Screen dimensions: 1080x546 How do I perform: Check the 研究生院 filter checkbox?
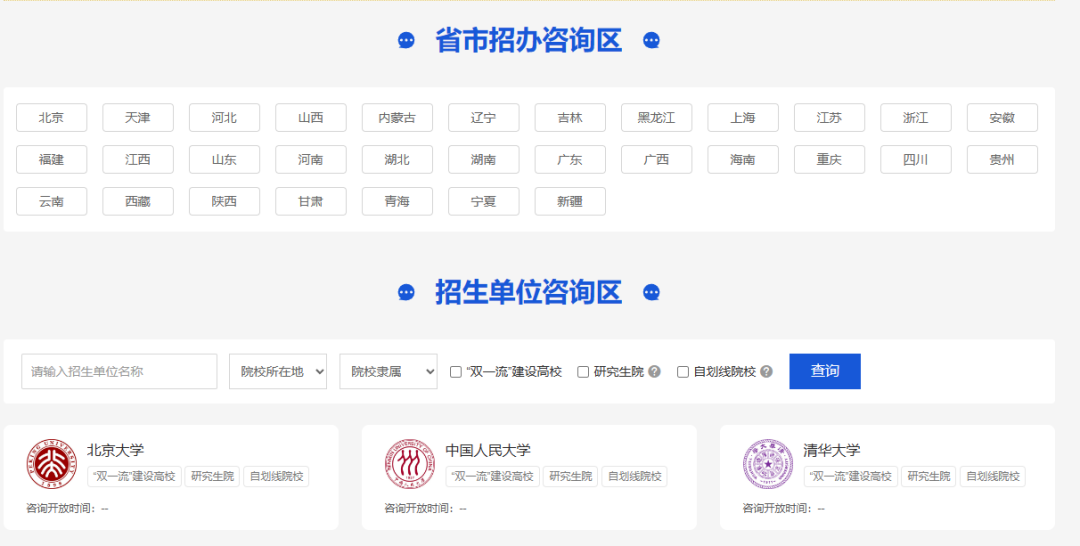(583, 372)
